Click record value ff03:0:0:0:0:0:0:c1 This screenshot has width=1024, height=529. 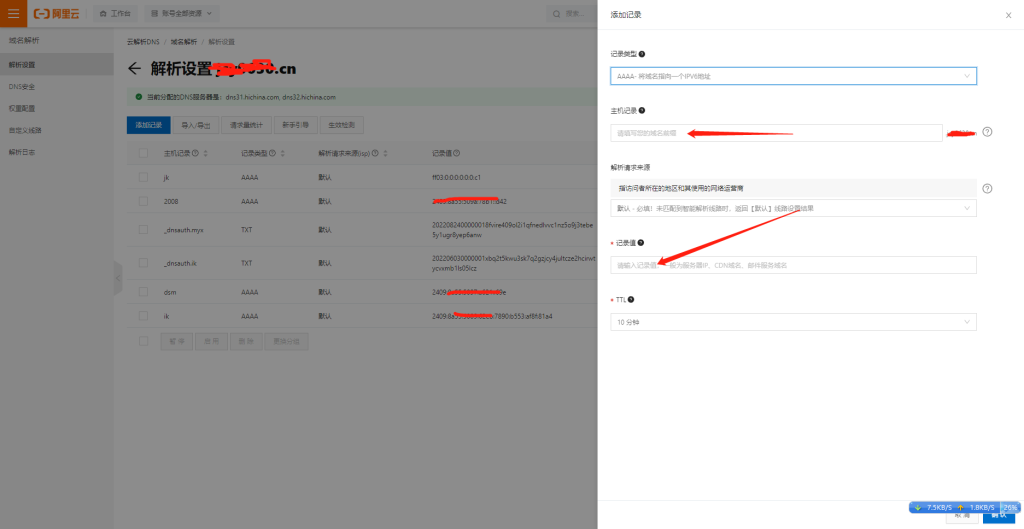tap(456, 177)
